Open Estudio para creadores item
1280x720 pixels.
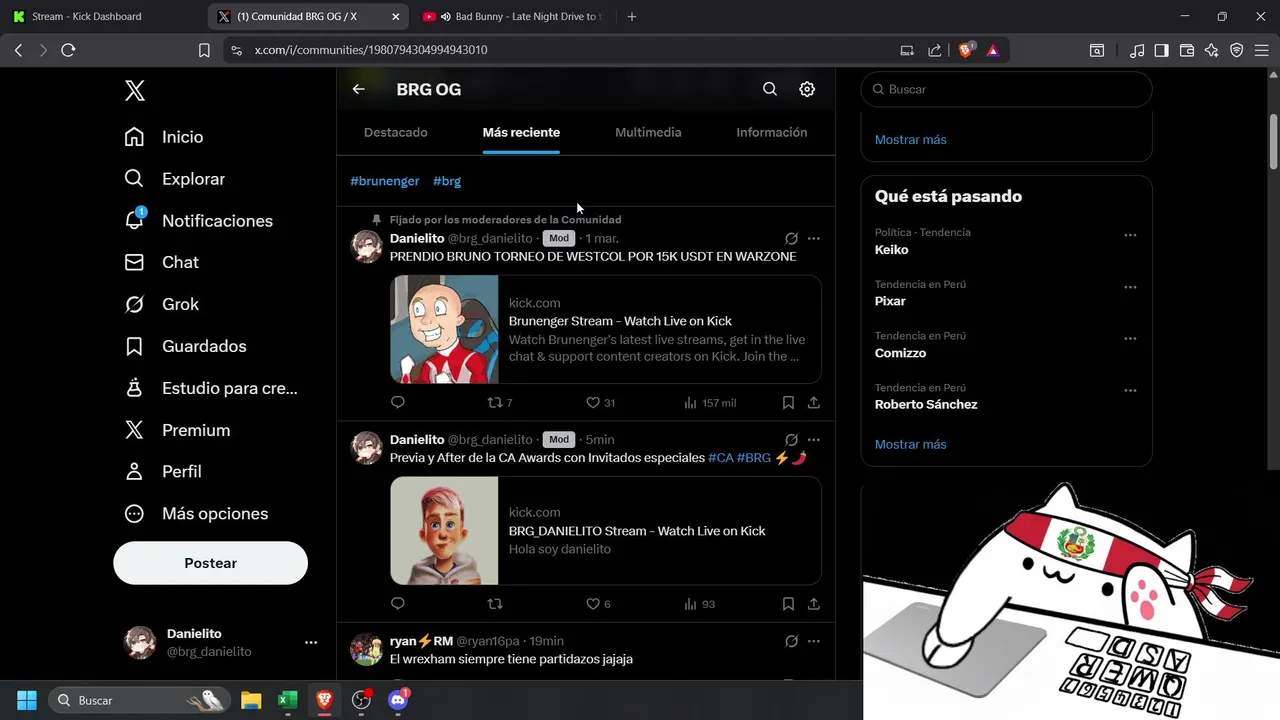click(x=211, y=388)
